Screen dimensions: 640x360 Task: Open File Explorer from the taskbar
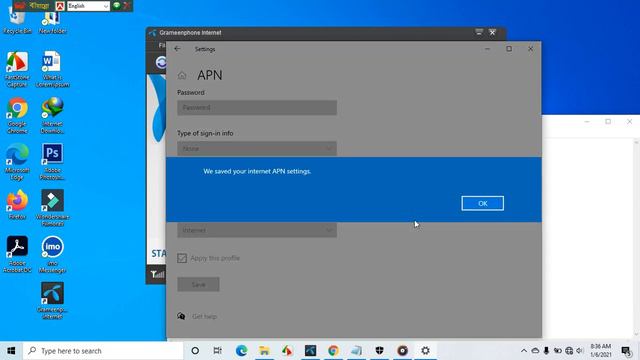[264, 351]
